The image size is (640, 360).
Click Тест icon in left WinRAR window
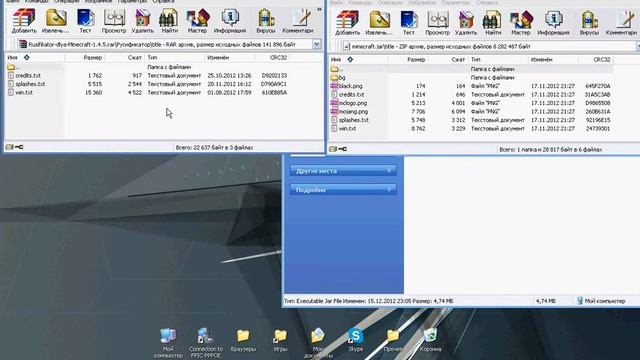coord(85,20)
